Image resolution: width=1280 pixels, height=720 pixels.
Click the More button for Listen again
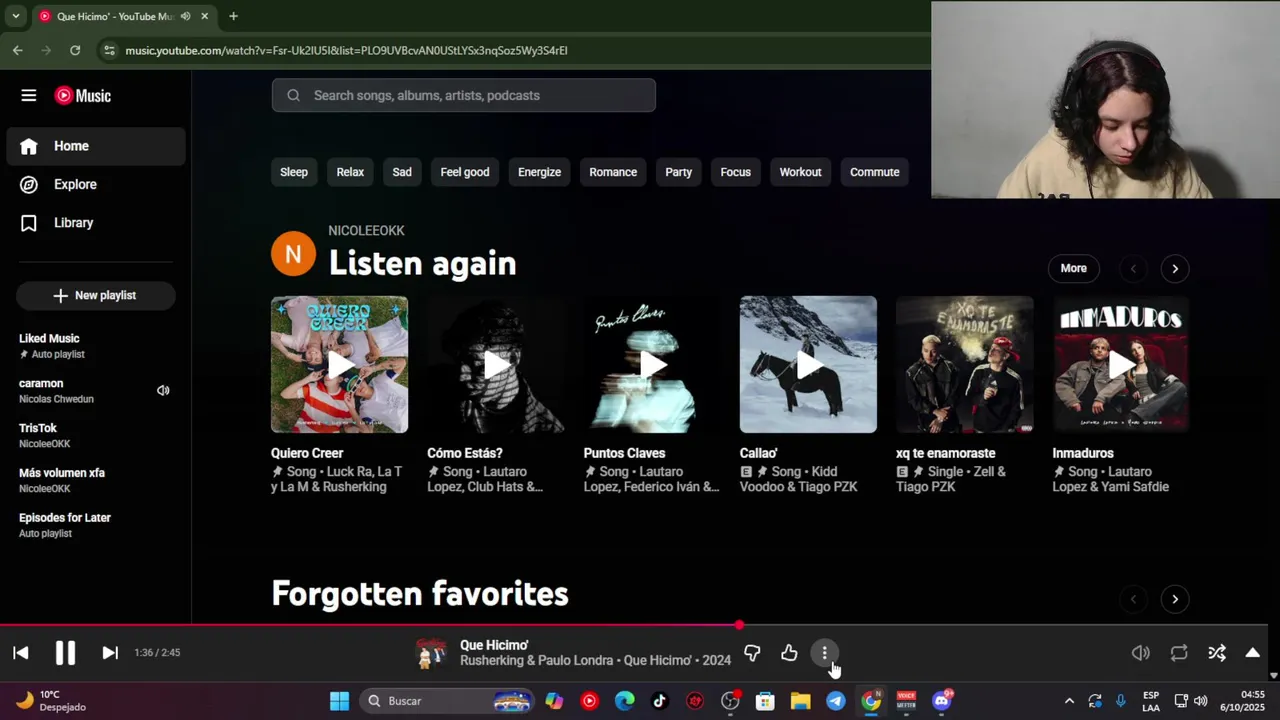click(x=1073, y=268)
